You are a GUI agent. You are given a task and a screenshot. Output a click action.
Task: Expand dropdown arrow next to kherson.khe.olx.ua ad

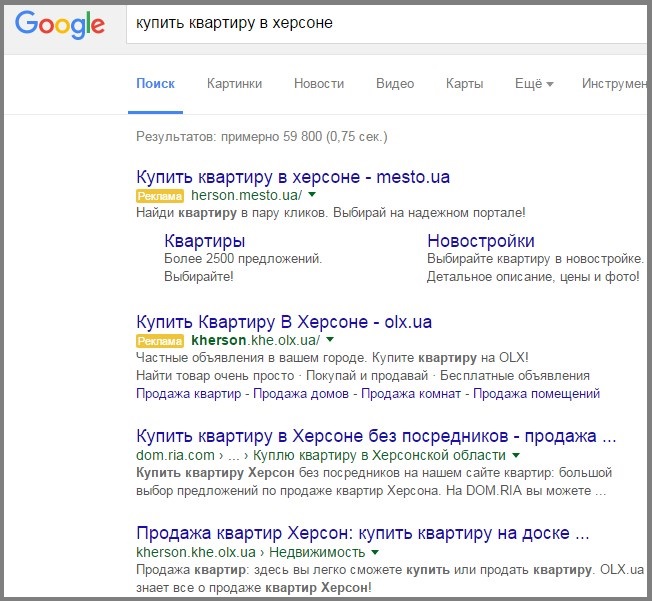coord(331,341)
